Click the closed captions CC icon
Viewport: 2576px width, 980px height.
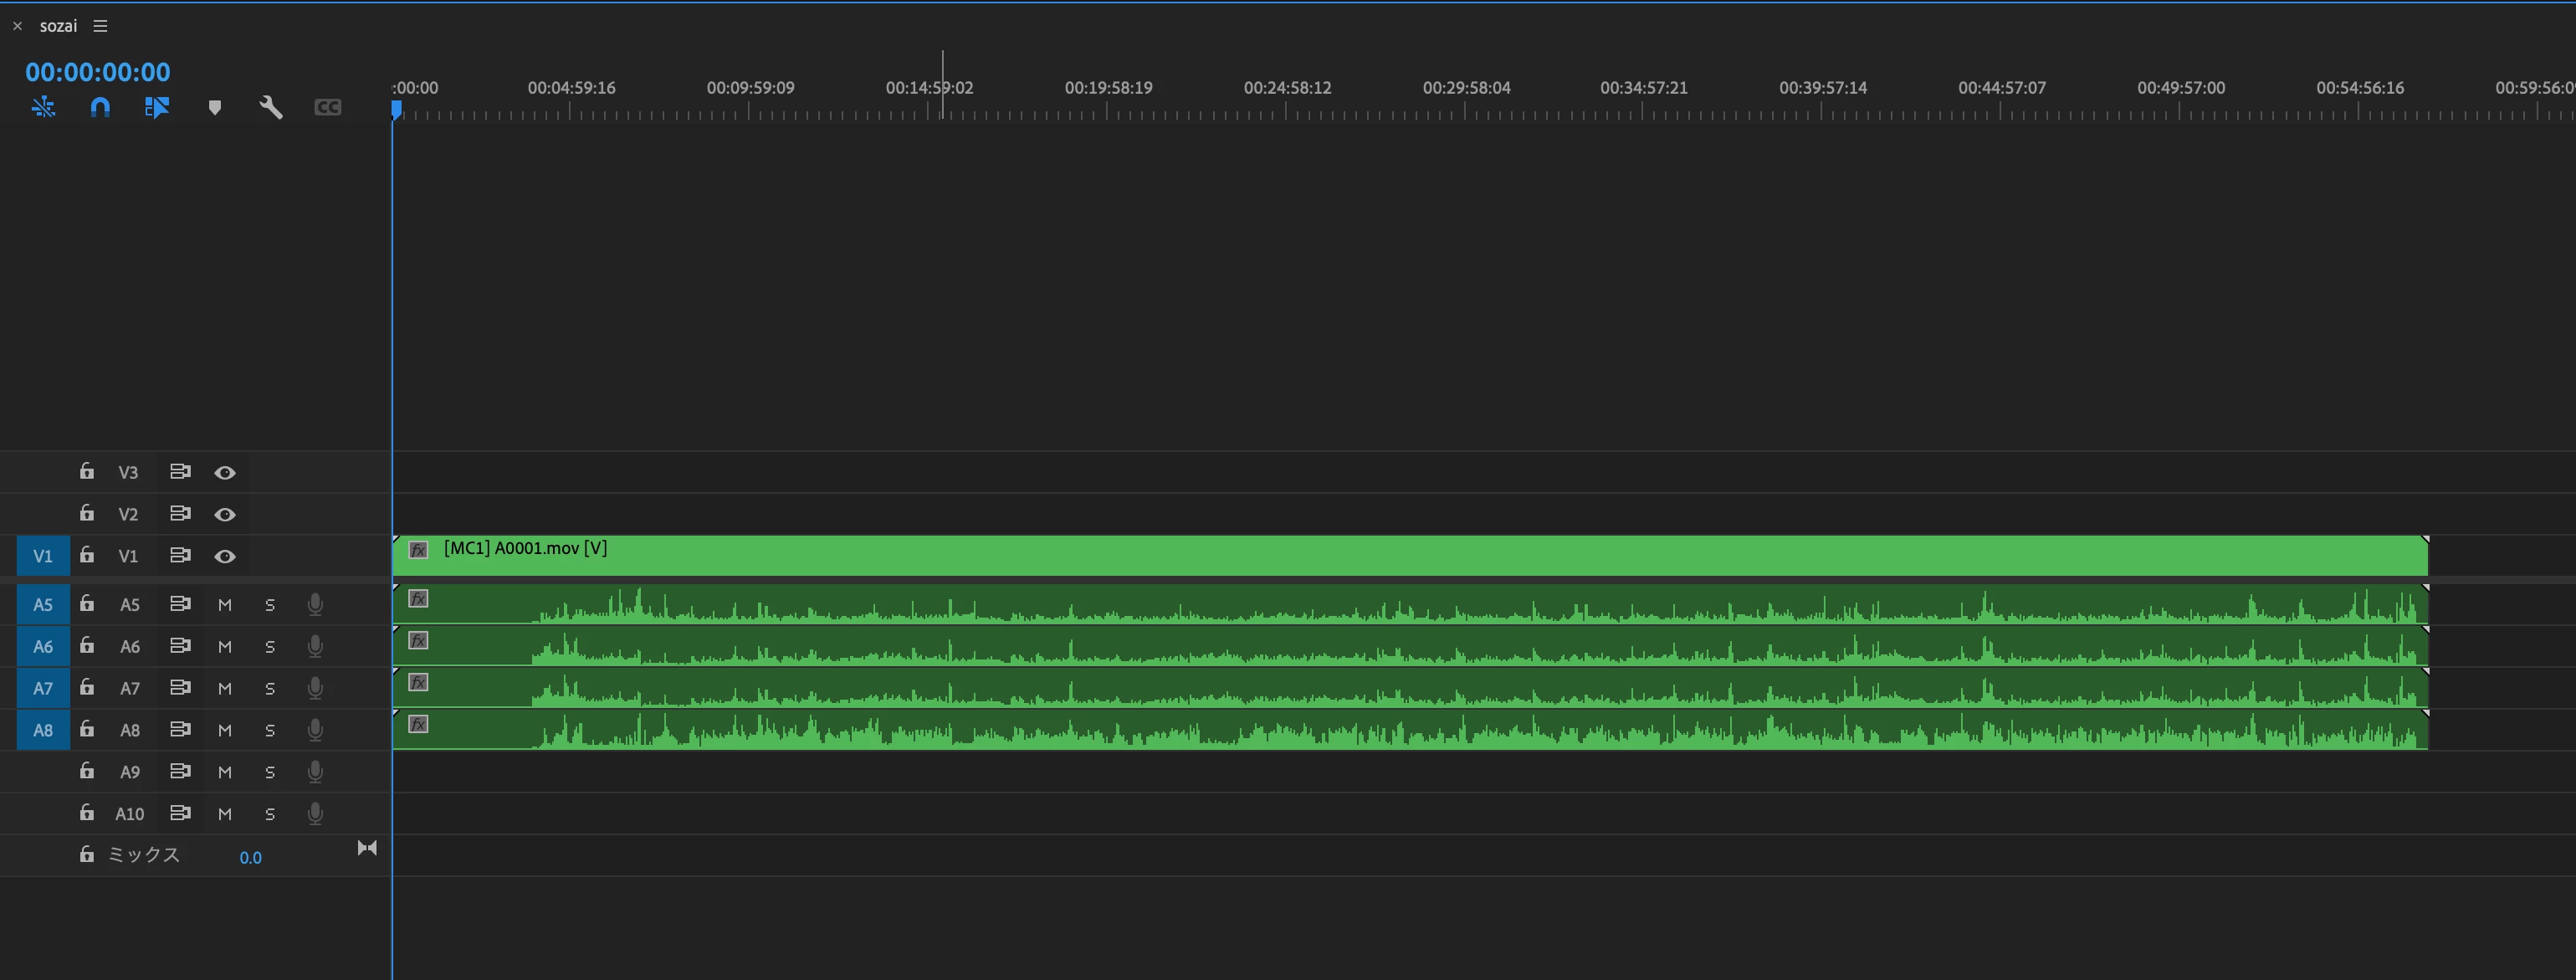[328, 107]
